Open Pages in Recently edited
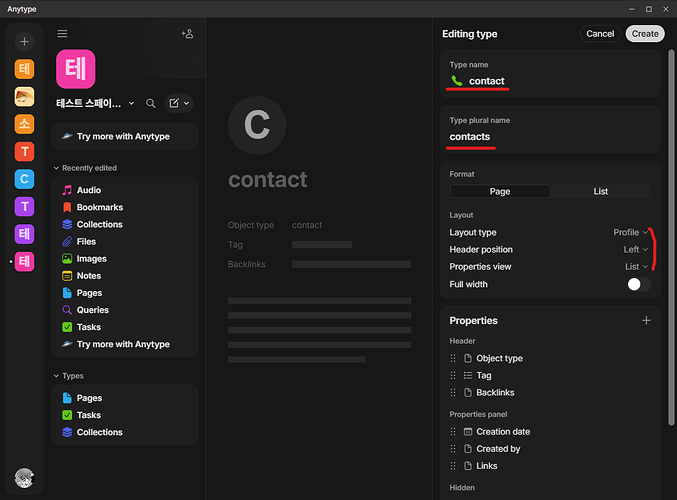677x500 pixels. (x=125, y=293)
